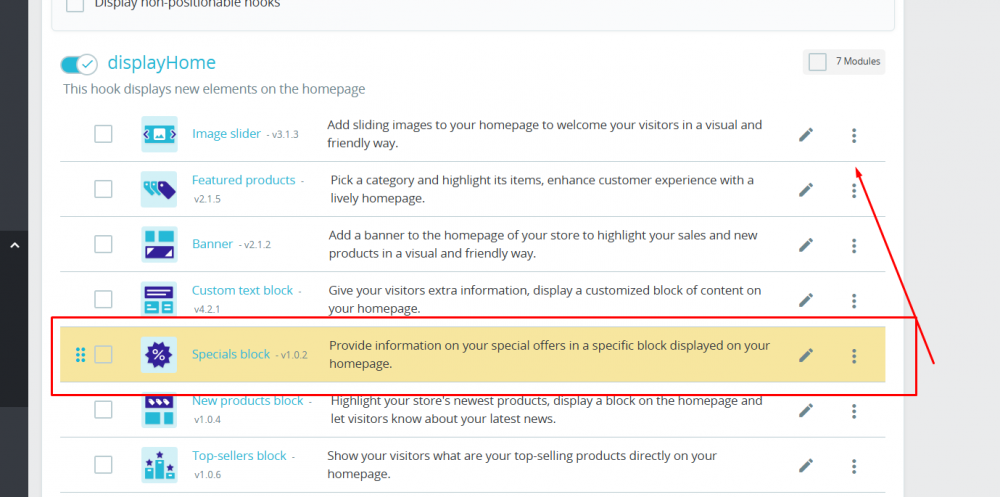1000x497 pixels.
Task: Open the Top-sellers block link
Action: 239,456
